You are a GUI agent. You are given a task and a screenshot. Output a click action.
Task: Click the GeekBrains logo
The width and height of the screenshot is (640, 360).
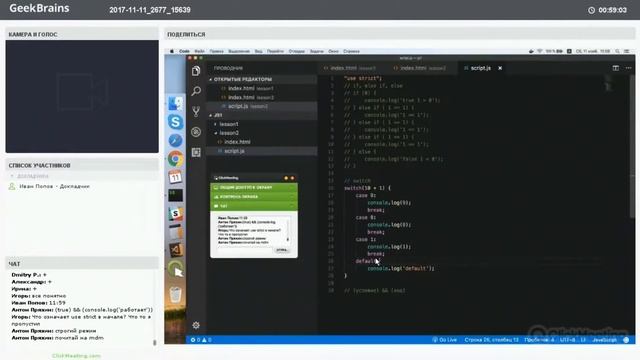click(39, 8)
